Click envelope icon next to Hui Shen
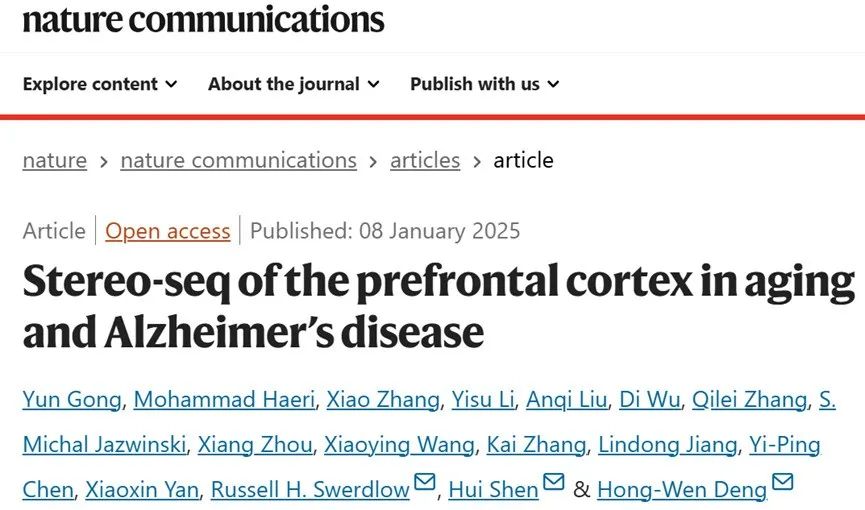Image resolution: width=865 pixels, height=510 pixels. (554, 485)
